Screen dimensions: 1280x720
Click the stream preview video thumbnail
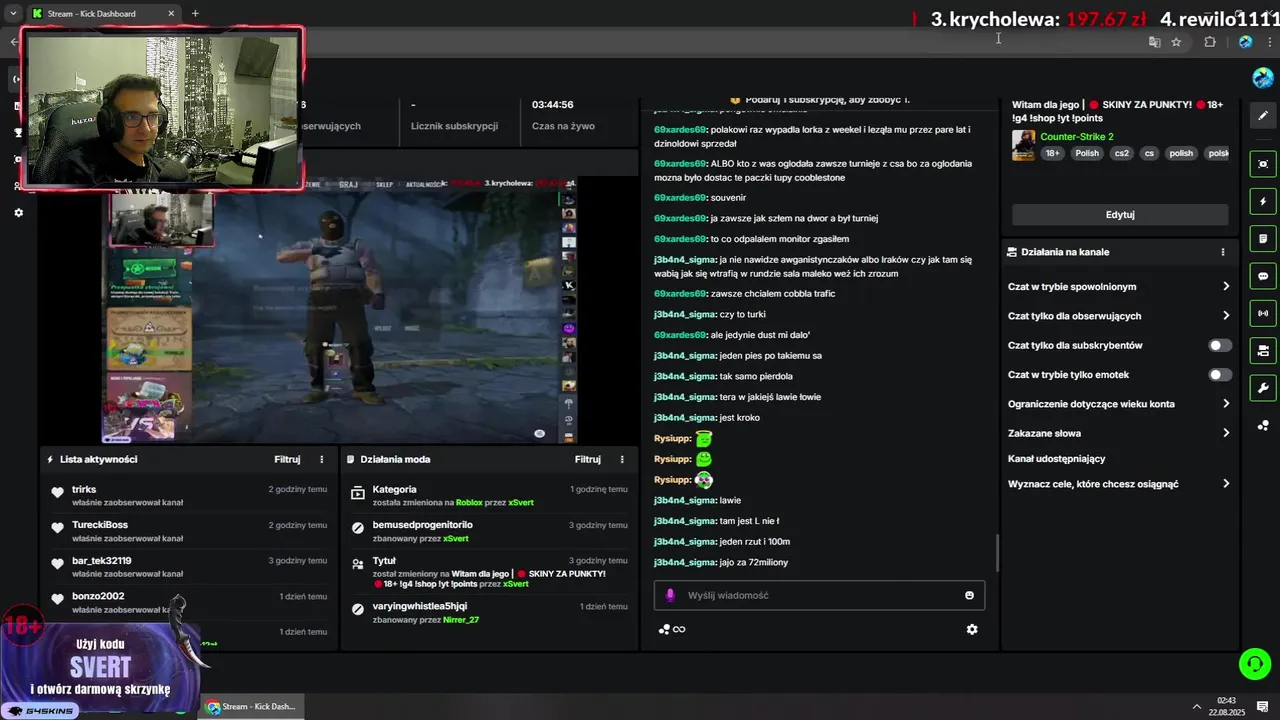340,310
